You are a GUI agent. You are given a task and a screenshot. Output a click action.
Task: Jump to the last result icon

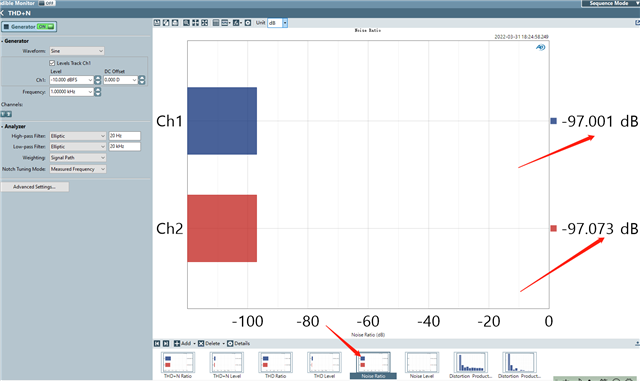click(x=166, y=343)
